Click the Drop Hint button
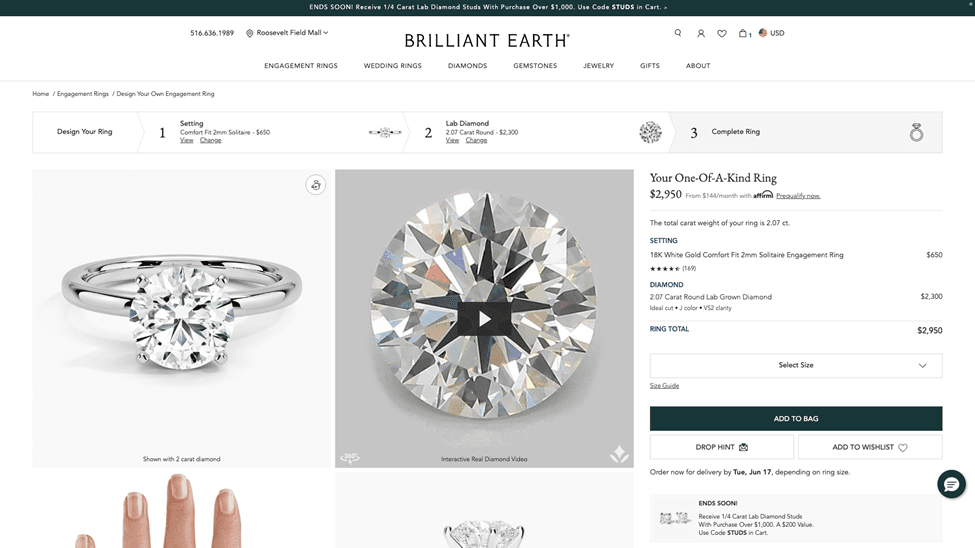Screen dimensions: 975x548 (x=722, y=447)
